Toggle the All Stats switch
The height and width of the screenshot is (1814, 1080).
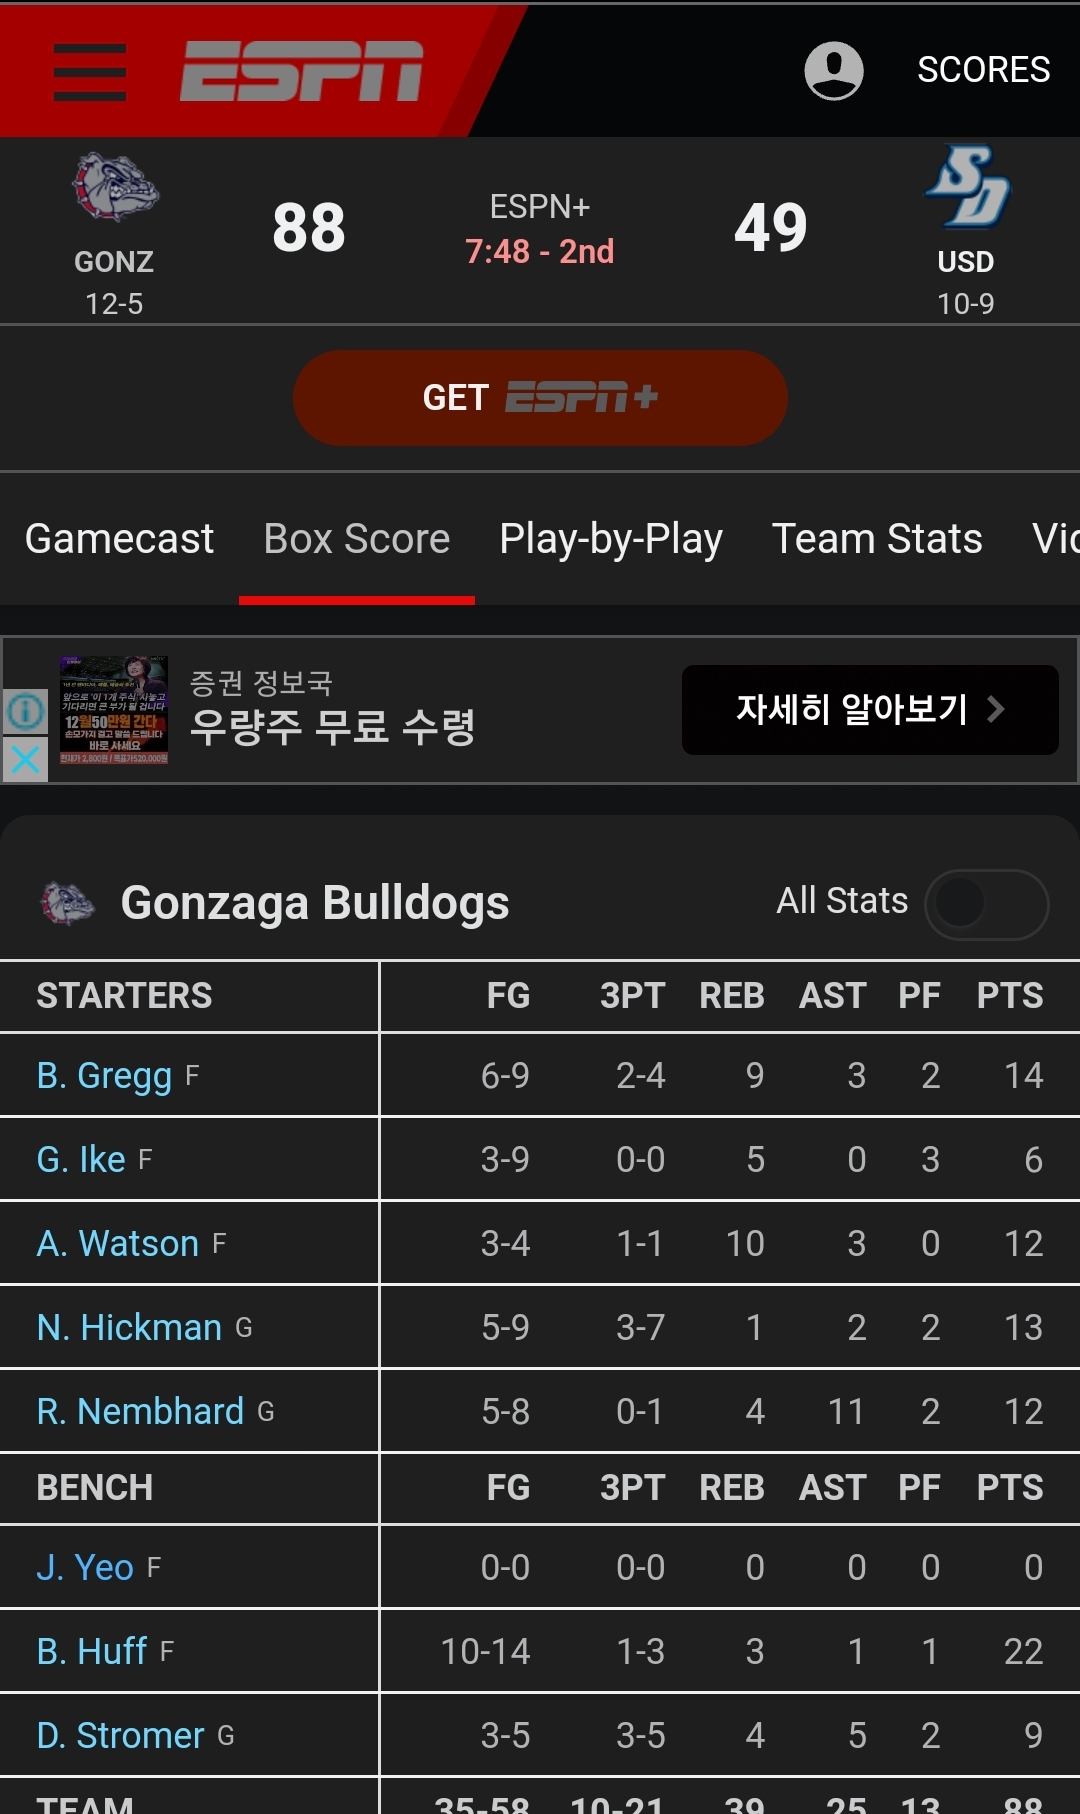pos(986,904)
